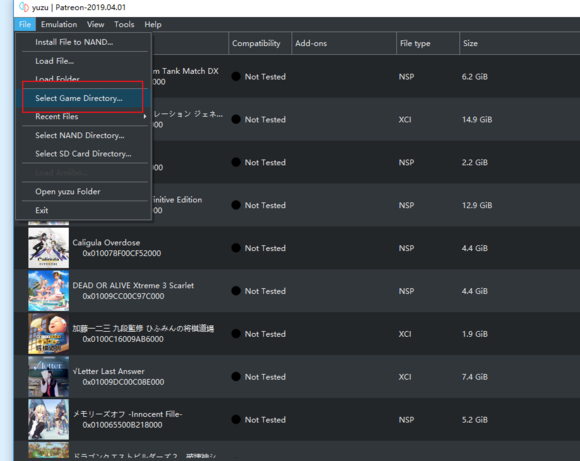Screen dimensions: 580x461
Task: Select the メモリーズオフ Innocent Fille cover thumbnail
Action: [48, 420]
